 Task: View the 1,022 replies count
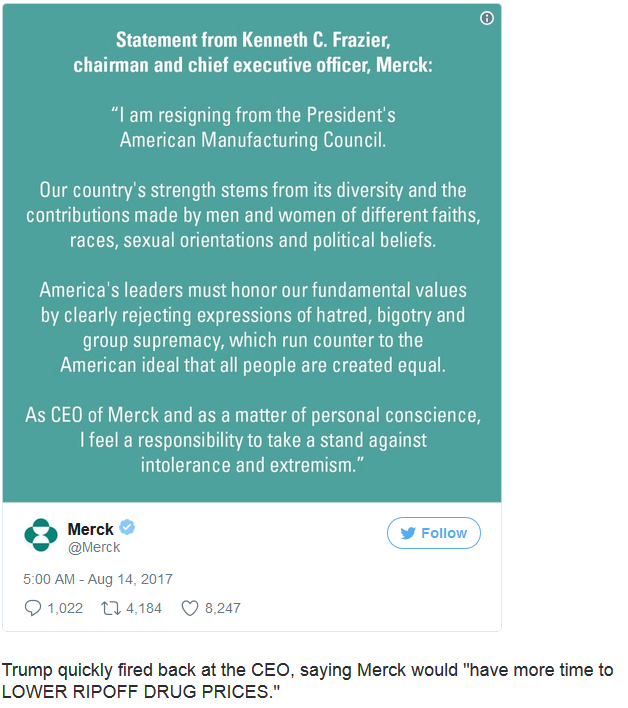click(x=65, y=608)
